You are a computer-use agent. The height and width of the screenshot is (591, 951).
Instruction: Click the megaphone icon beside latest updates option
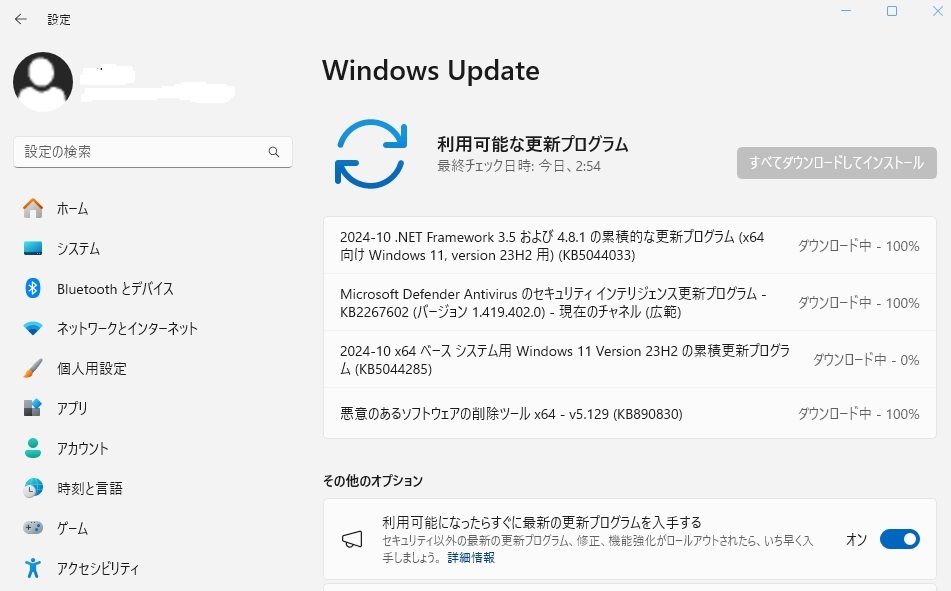point(352,540)
